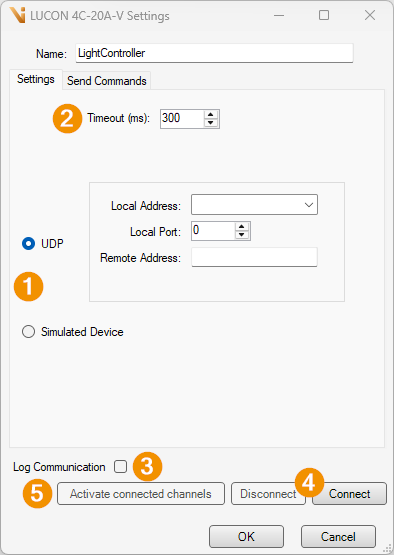Switch to the Settings tab

tap(36, 79)
